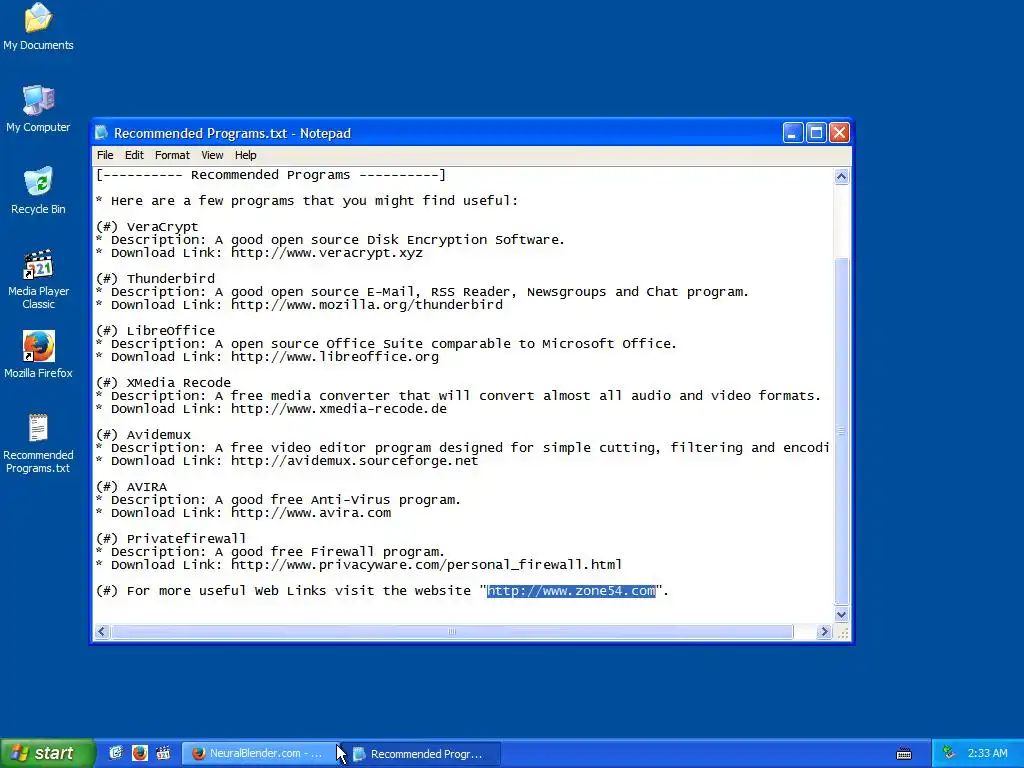This screenshot has width=1024, height=768.
Task: Open the Format menu in Notepad
Action: coord(172,155)
